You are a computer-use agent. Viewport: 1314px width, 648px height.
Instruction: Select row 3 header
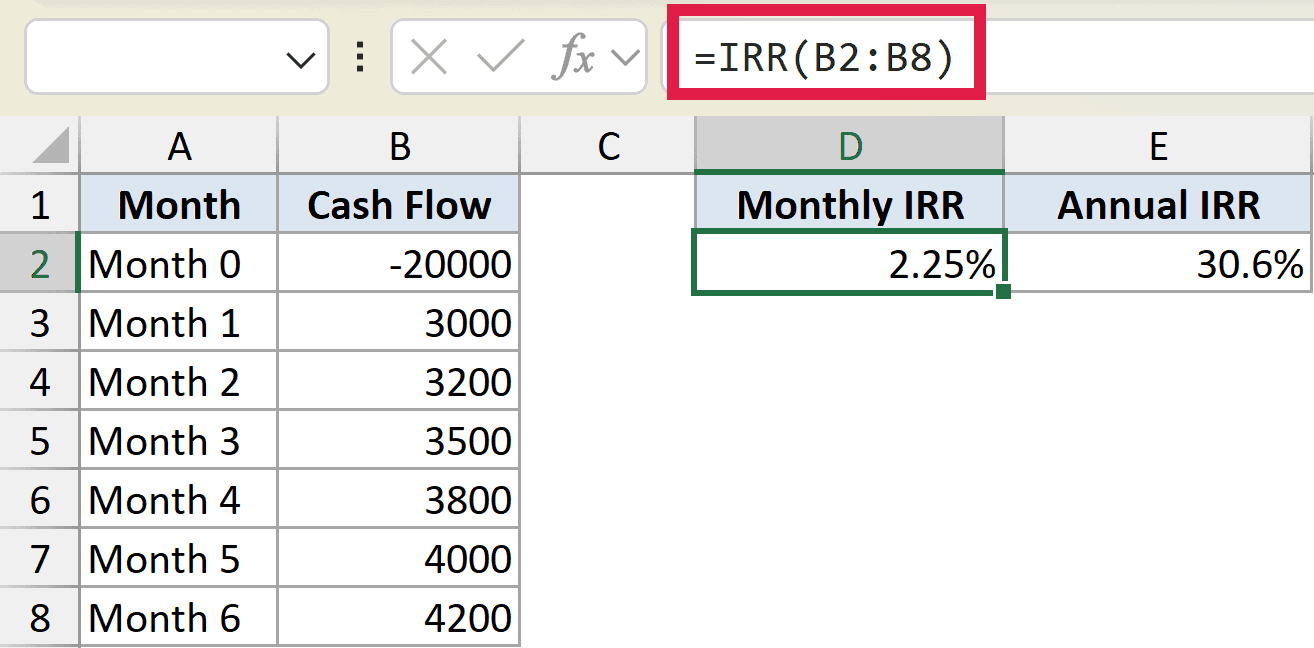tap(39, 323)
